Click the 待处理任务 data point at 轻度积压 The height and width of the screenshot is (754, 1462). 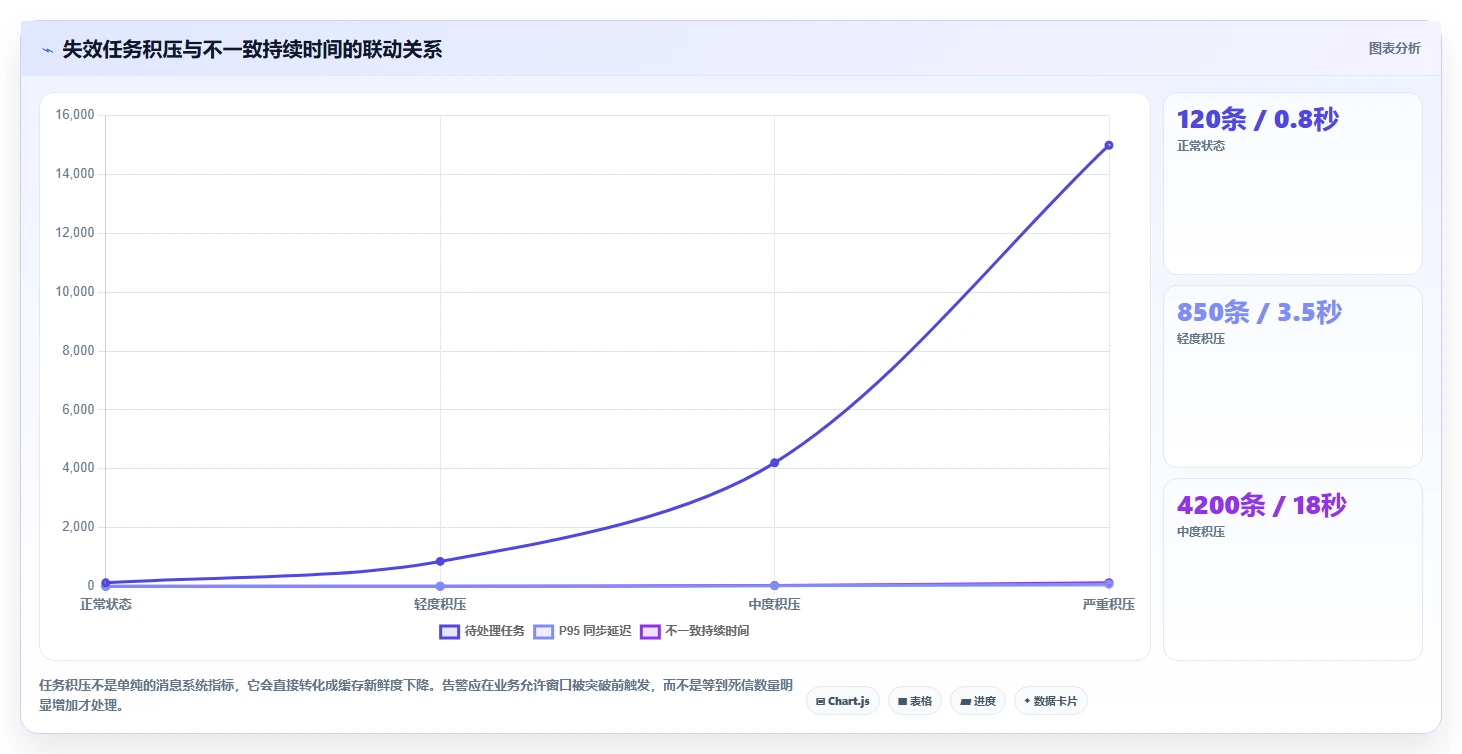click(440, 561)
